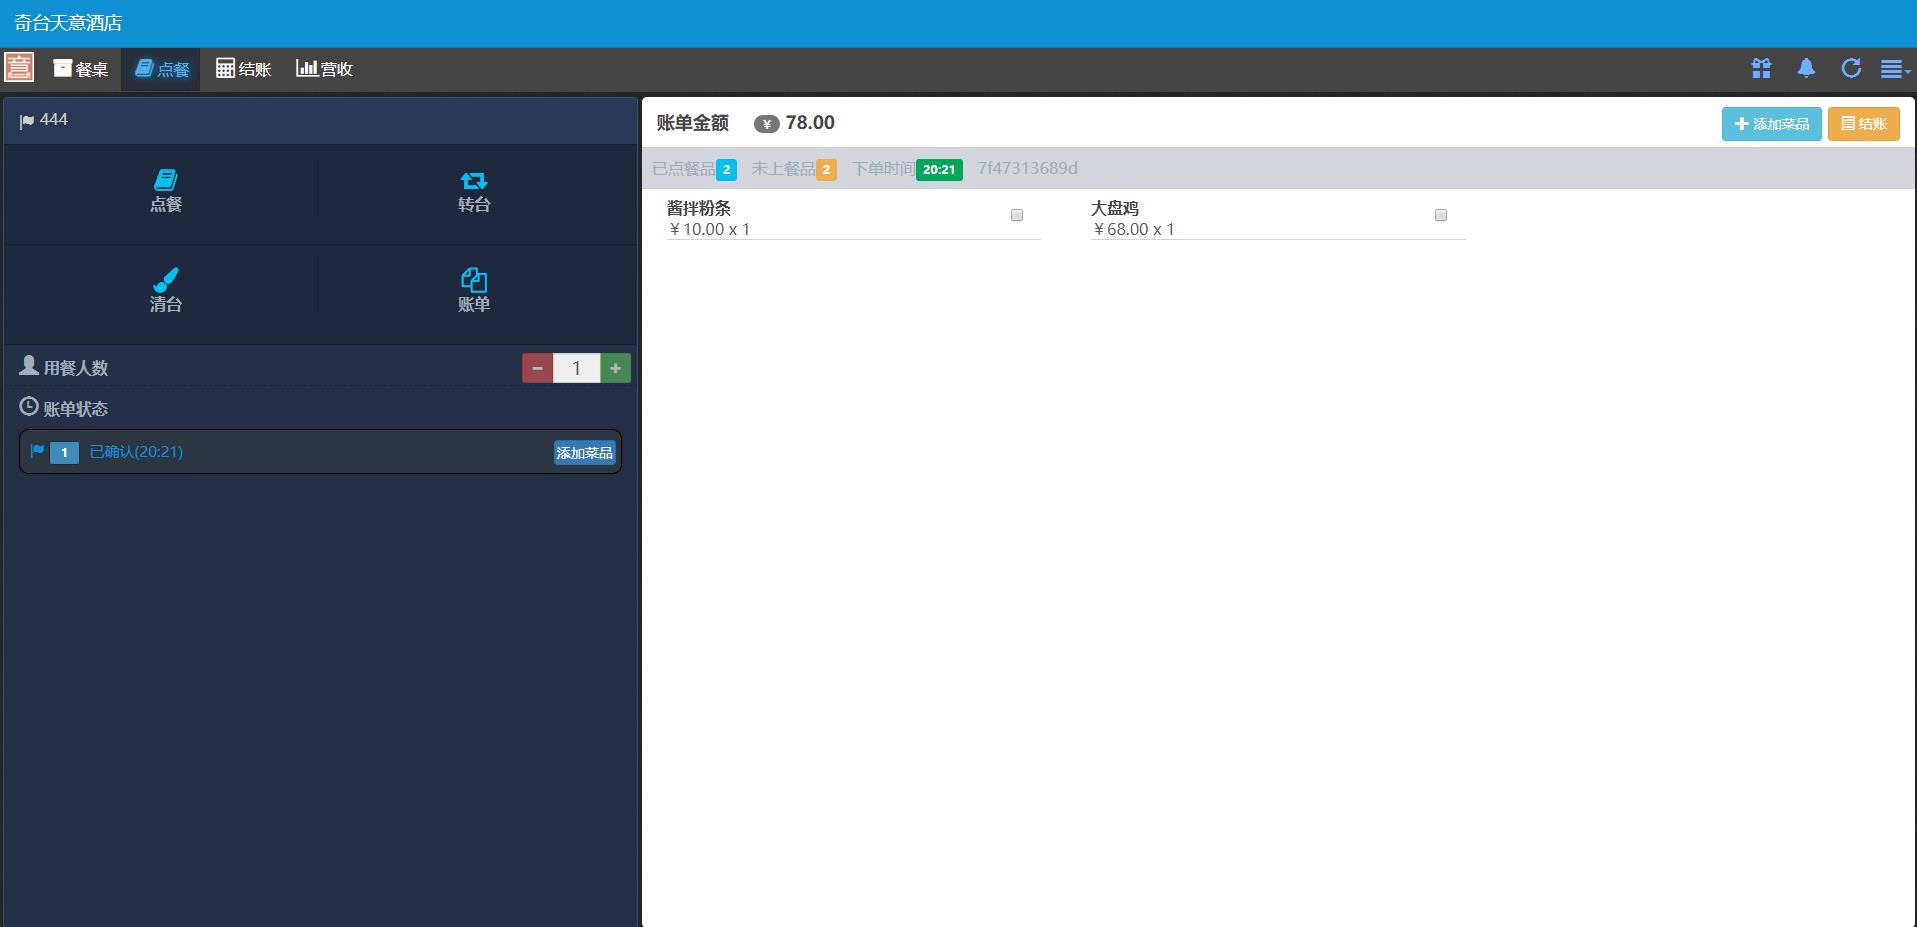Viewport: 1917px width, 927px height.
Task: Click the orange 结账 button
Action: coord(1864,124)
